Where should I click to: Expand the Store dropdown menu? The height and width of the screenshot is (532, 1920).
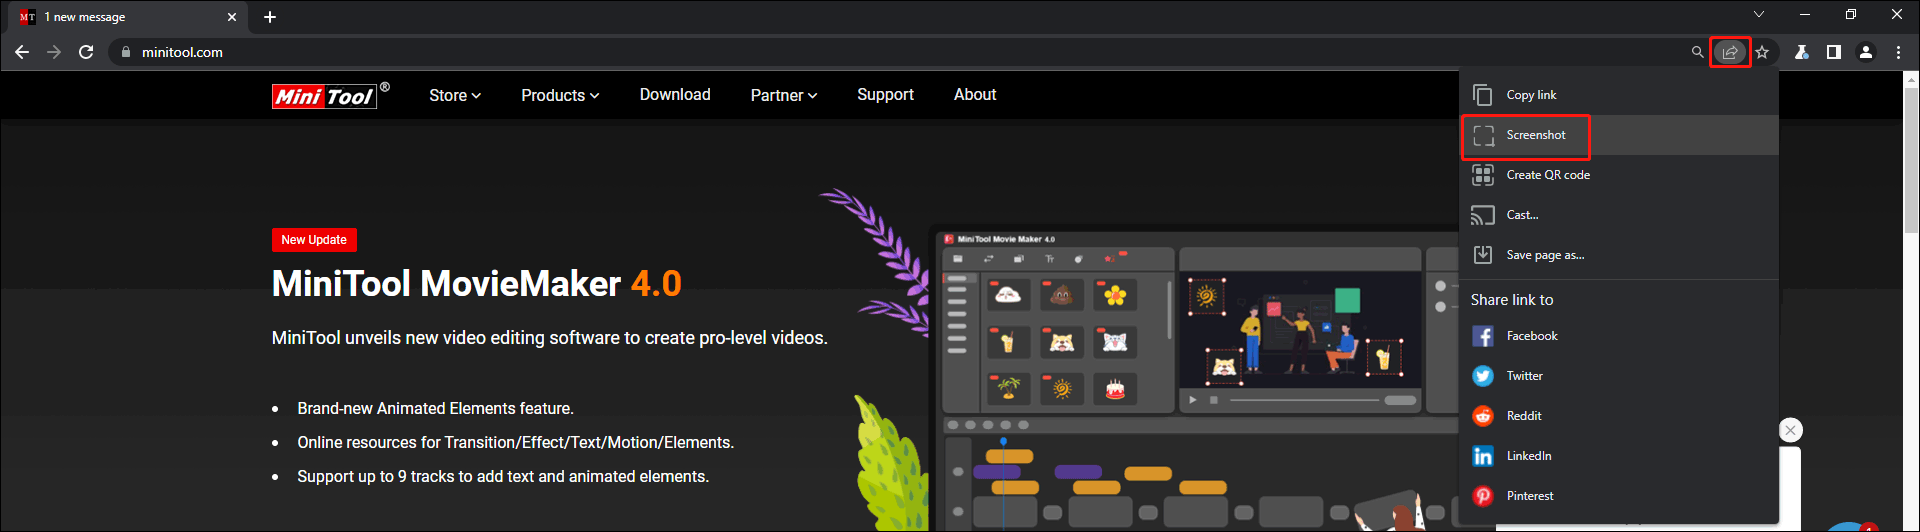(x=455, y=95)
